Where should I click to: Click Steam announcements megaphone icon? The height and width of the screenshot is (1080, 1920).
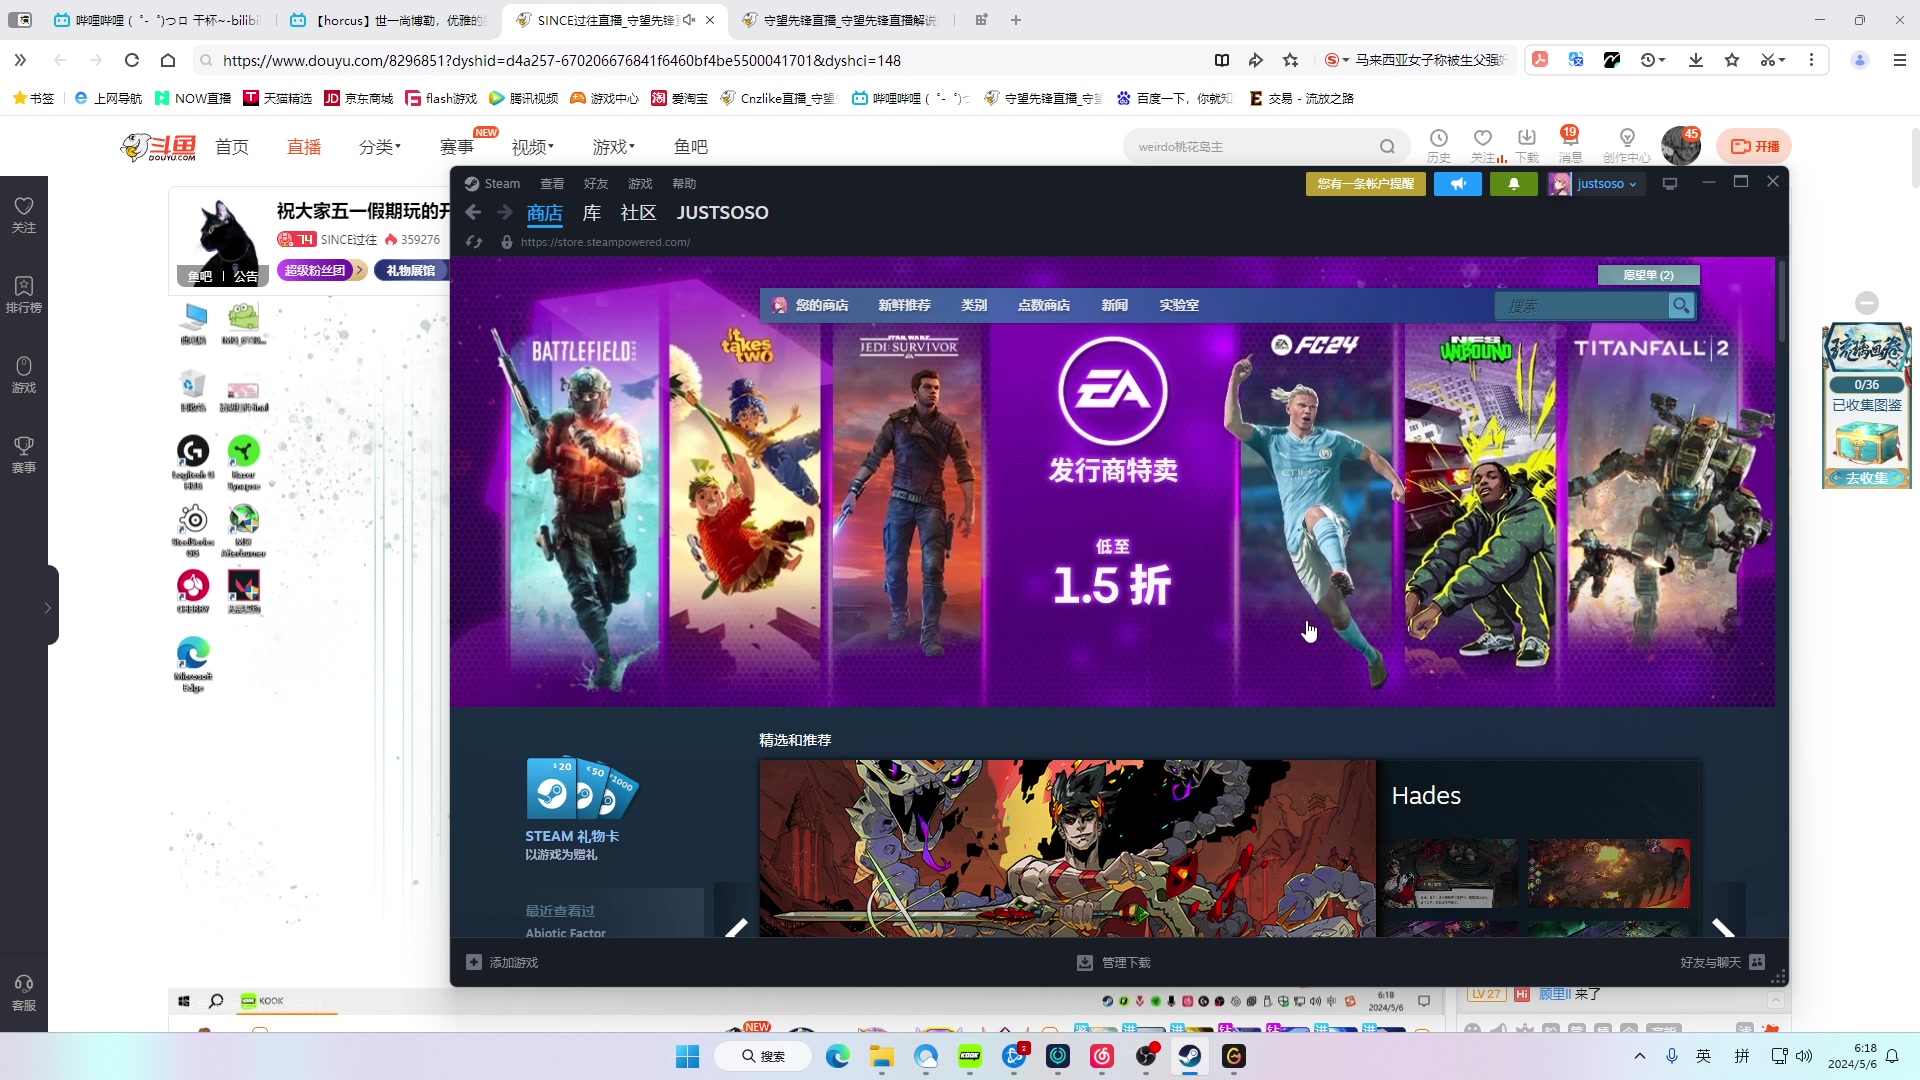1457,184
